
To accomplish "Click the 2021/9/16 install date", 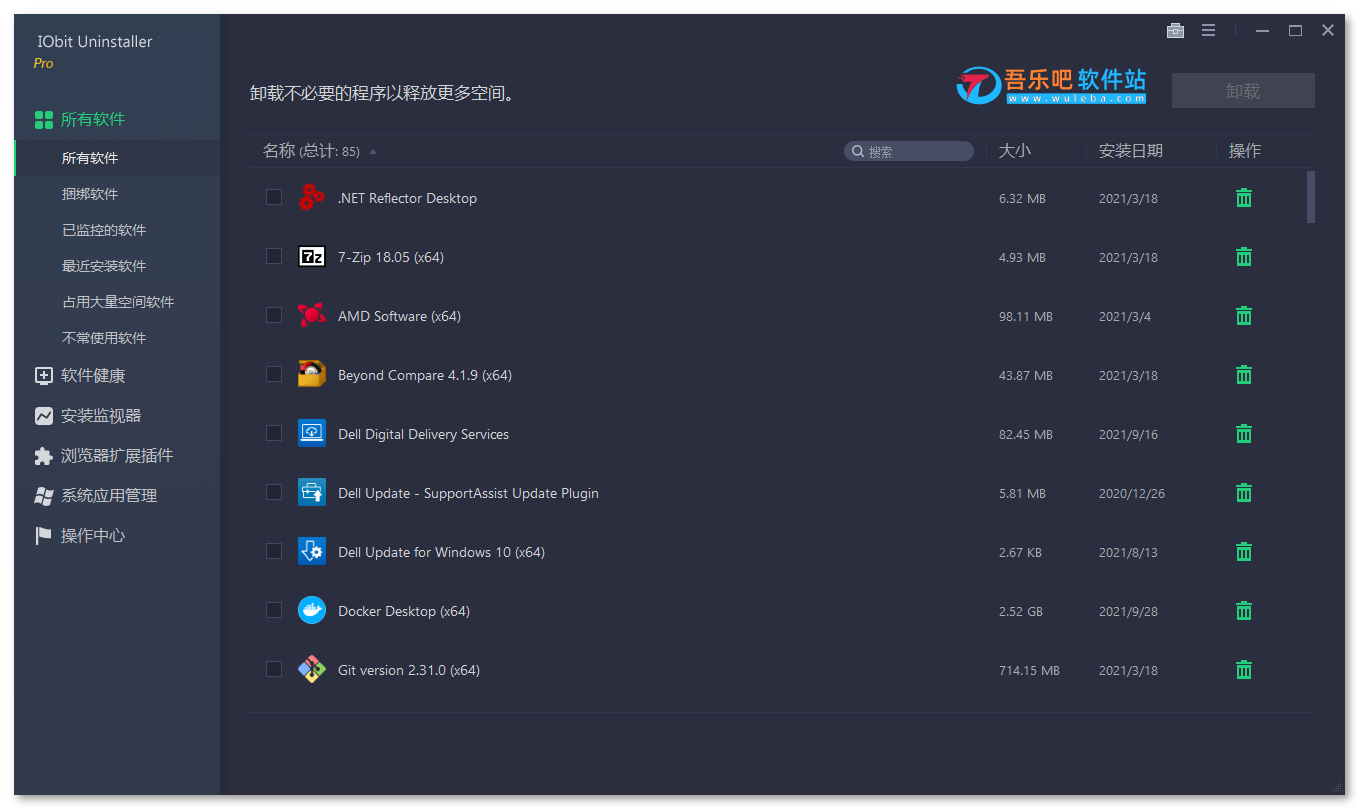I will point(1128,434).
